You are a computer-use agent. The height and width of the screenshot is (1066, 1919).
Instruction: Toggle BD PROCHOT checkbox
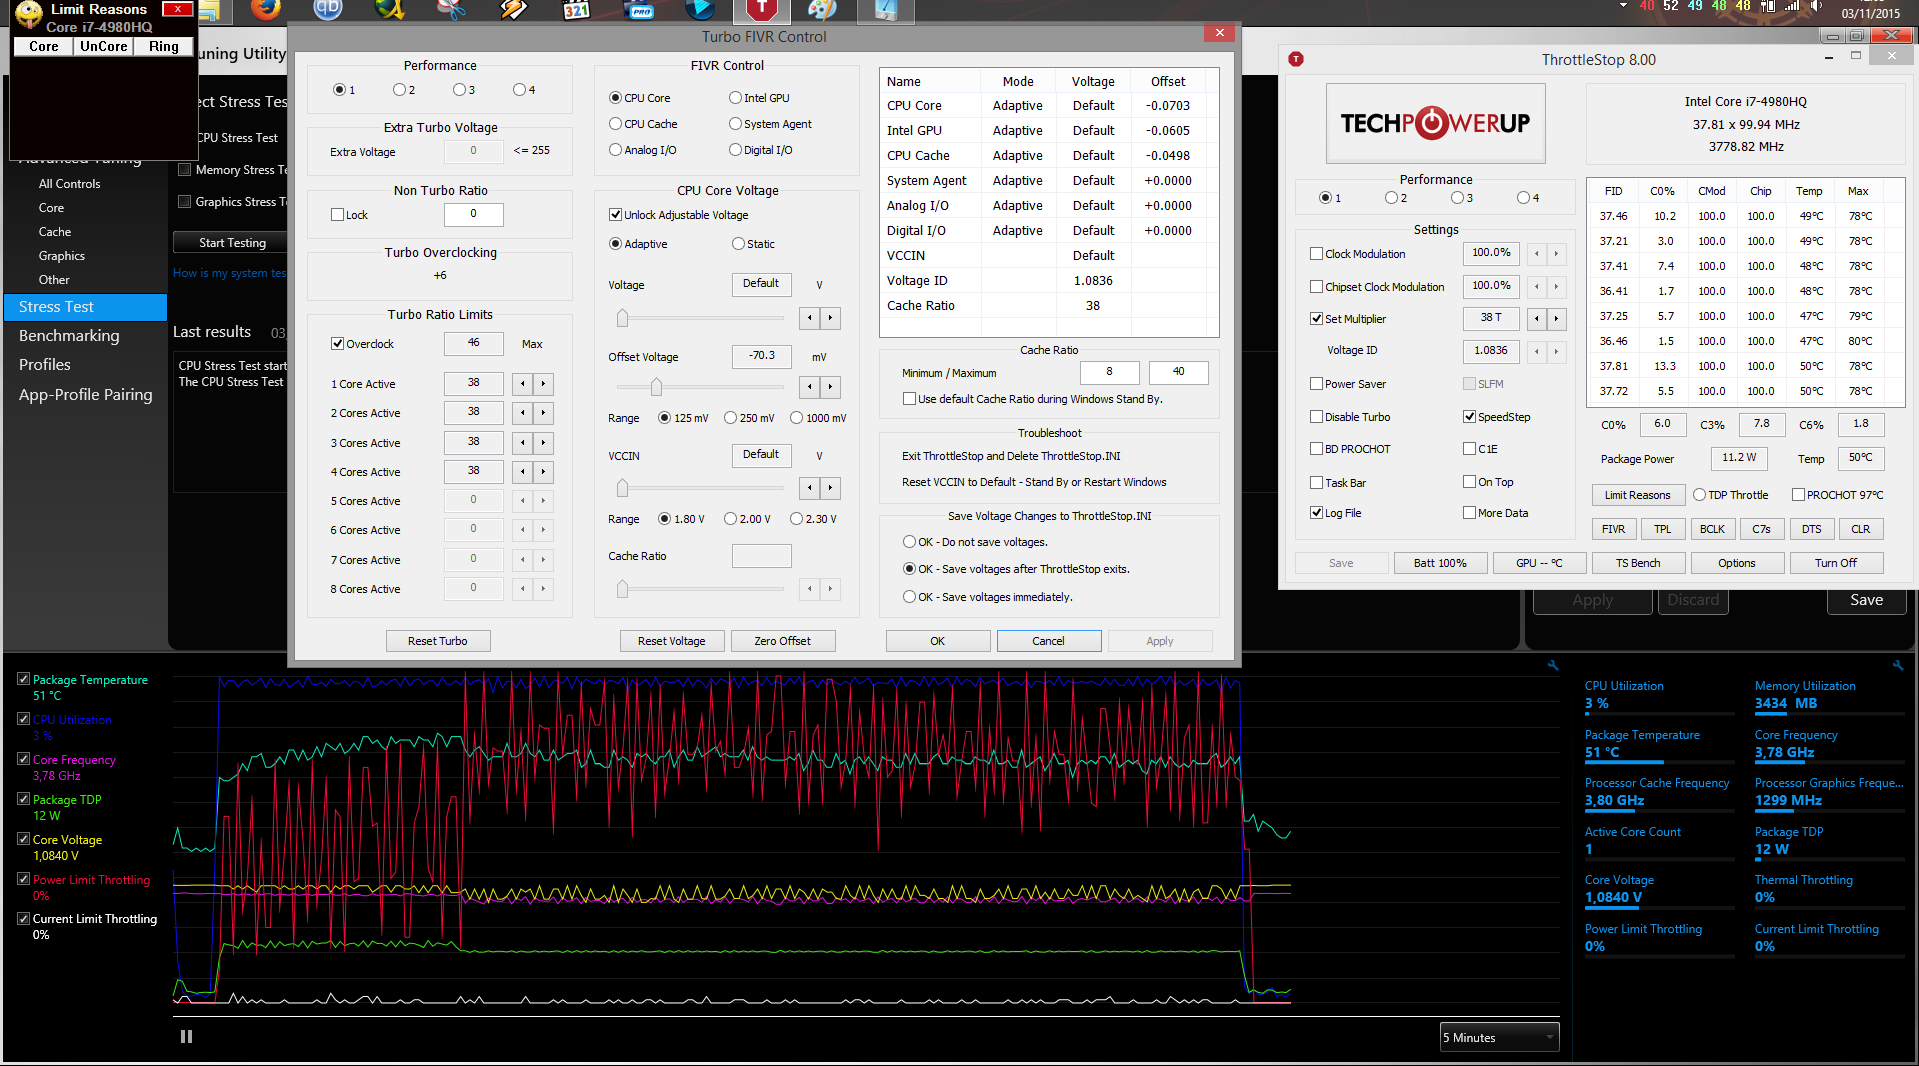coord(1317,449)
